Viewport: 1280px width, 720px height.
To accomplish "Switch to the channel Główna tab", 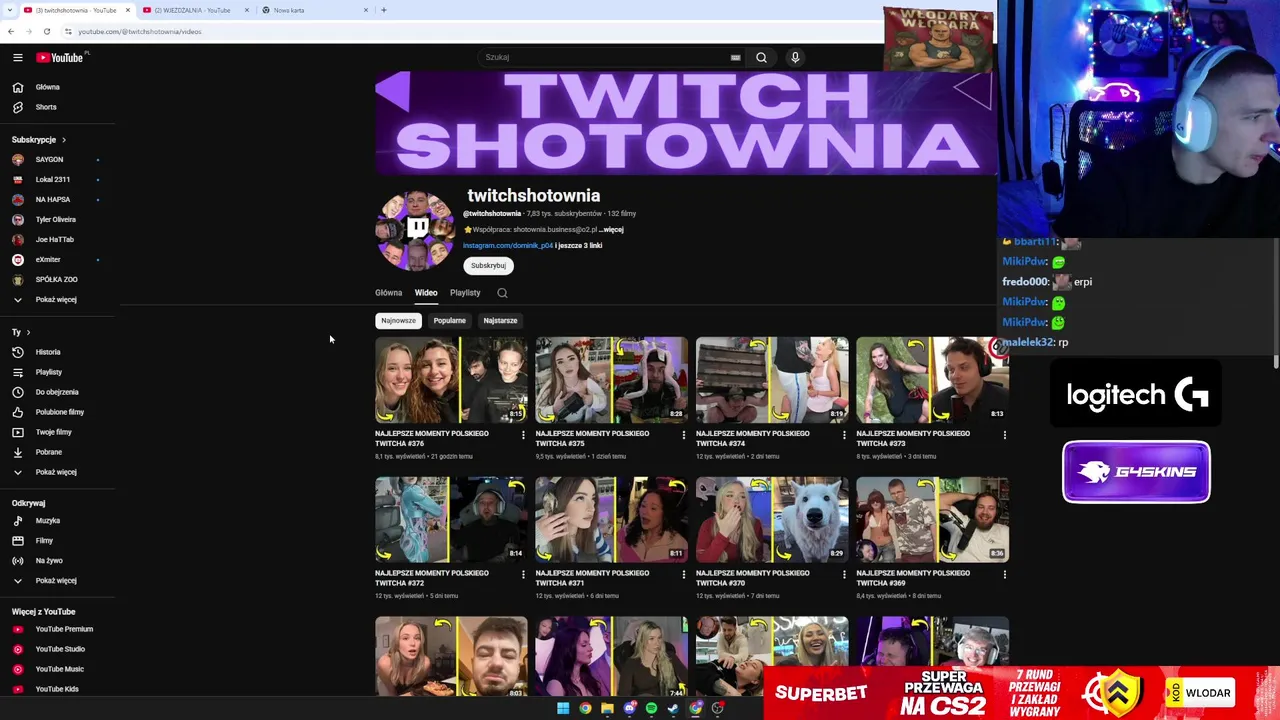I will (x=388, y=293).
